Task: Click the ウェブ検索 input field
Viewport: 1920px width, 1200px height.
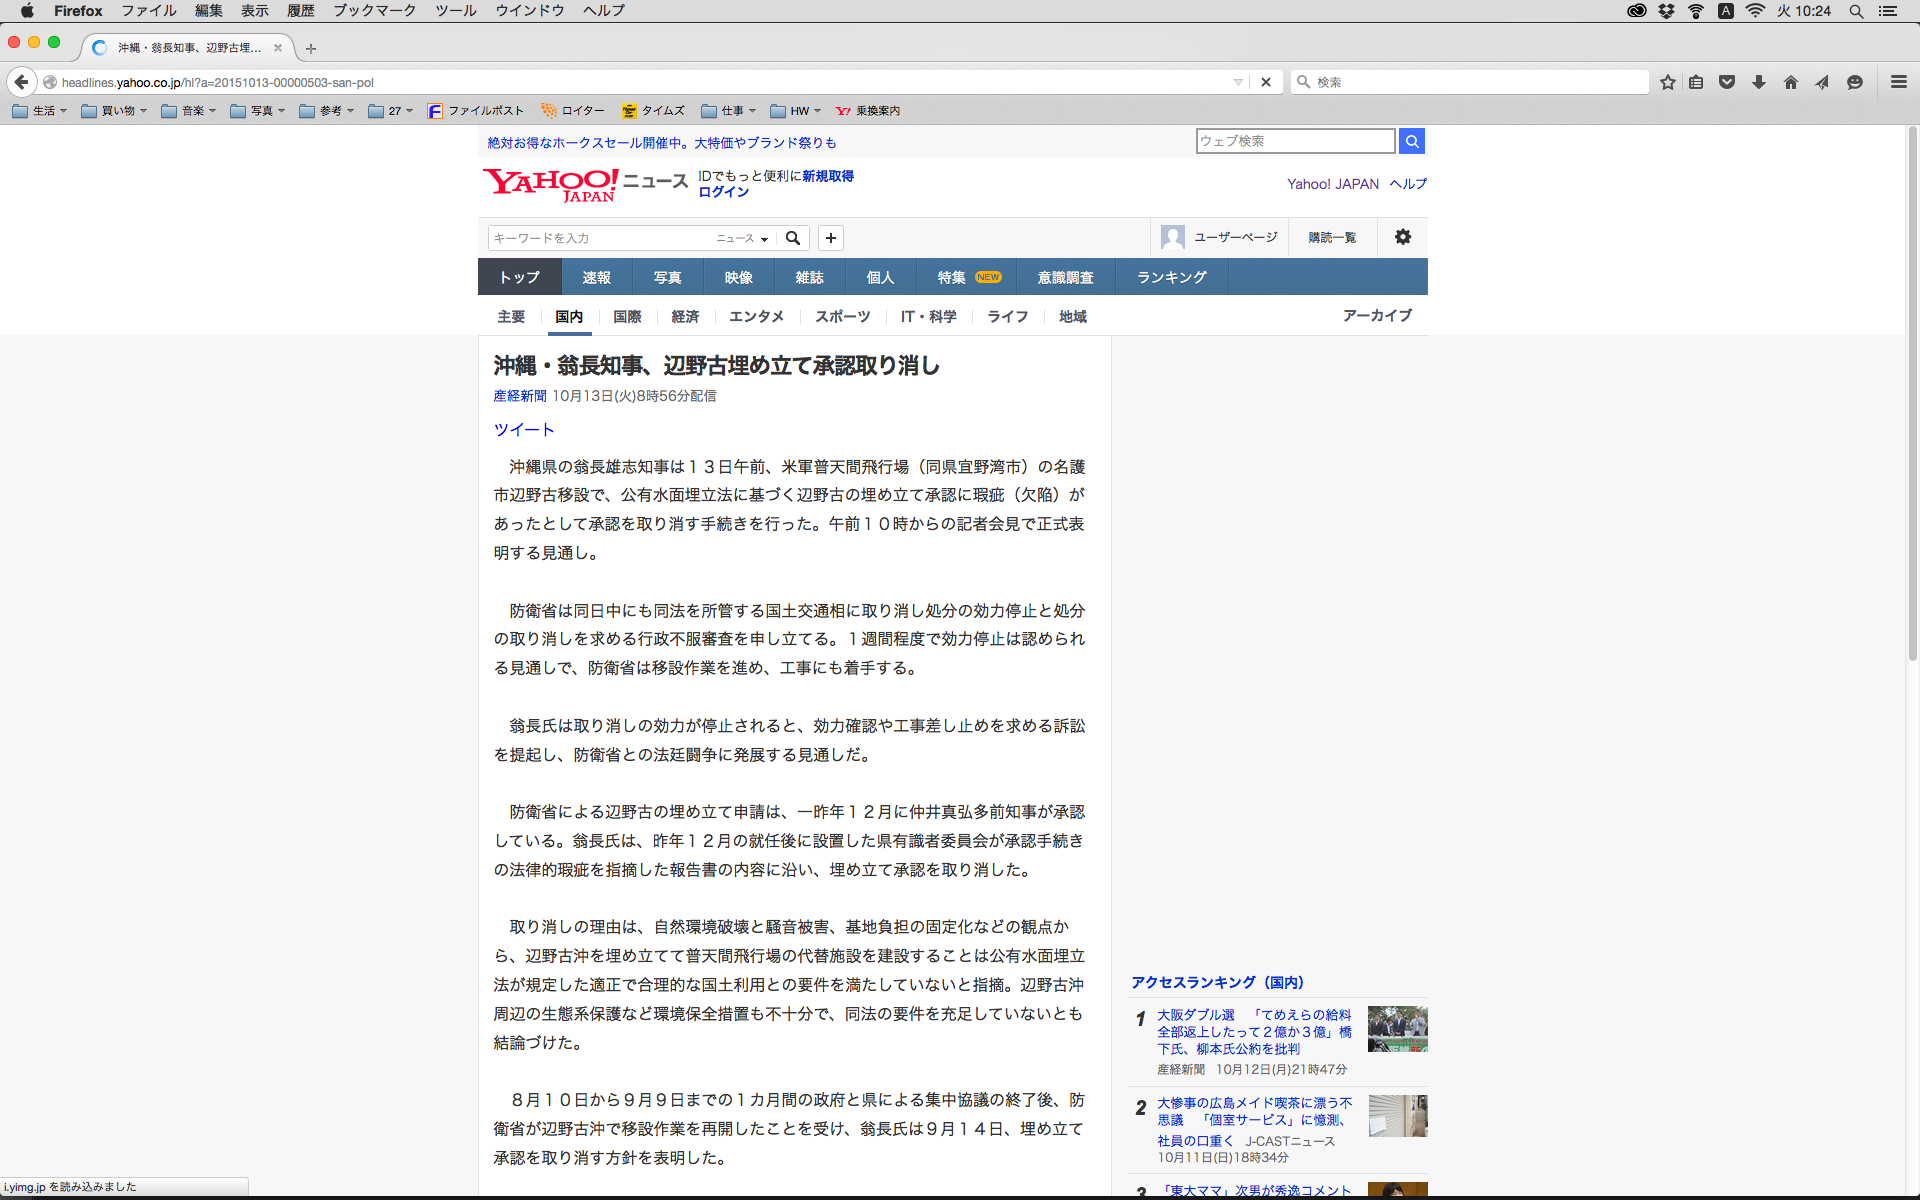Action: pyautogui.click(x=1295, y=141)
